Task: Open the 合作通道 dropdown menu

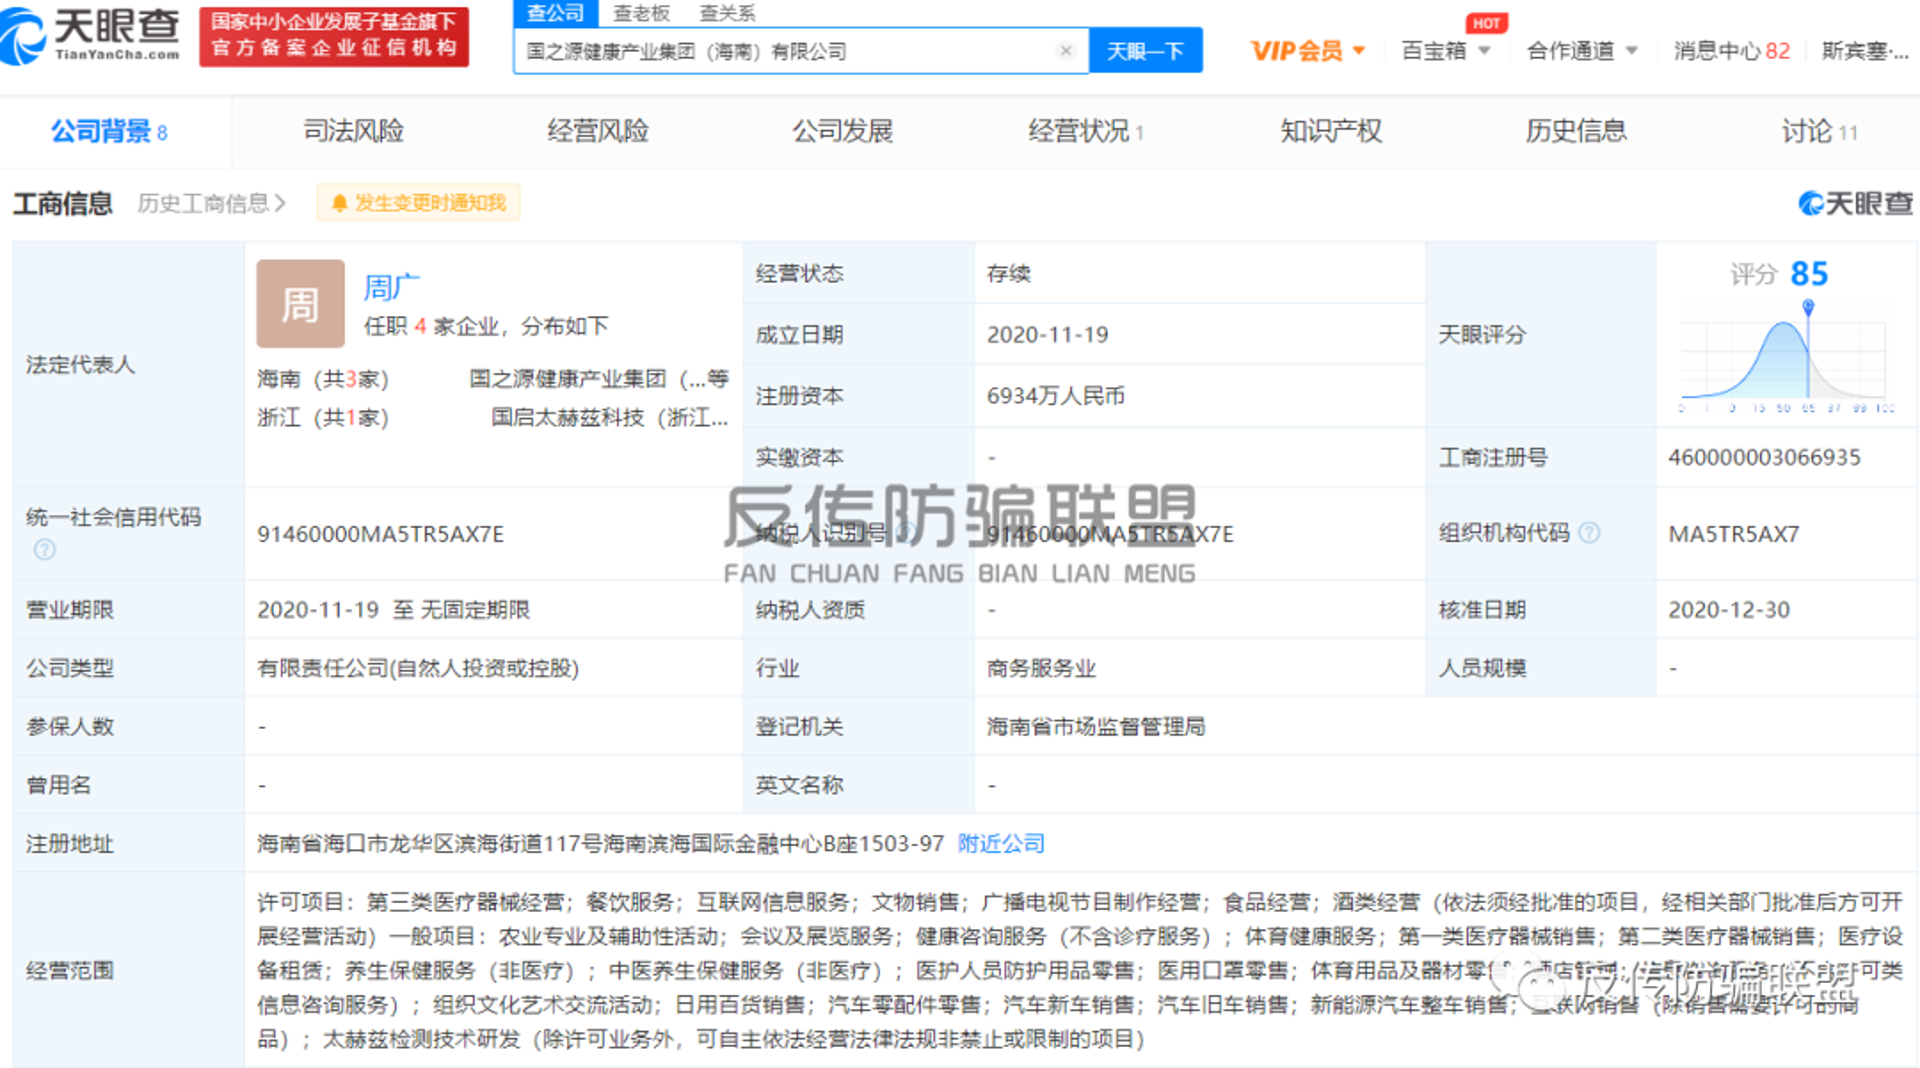Action: click(1581, 50)
